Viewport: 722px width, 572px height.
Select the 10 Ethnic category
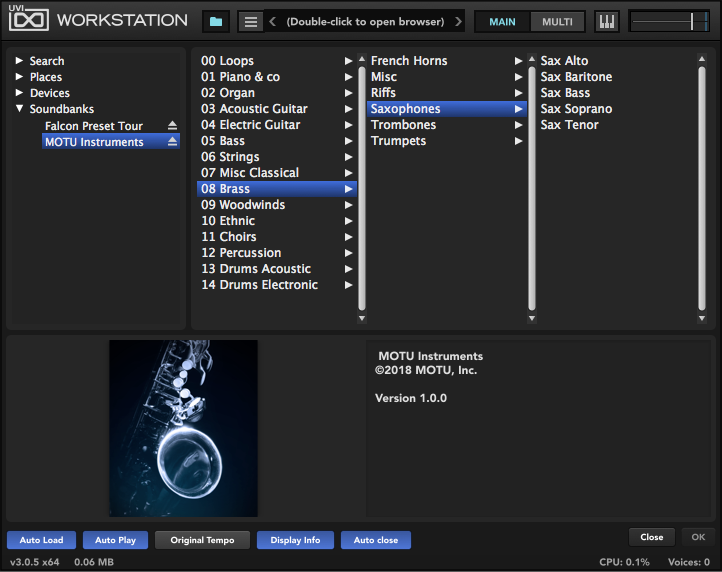click(277, 221)
